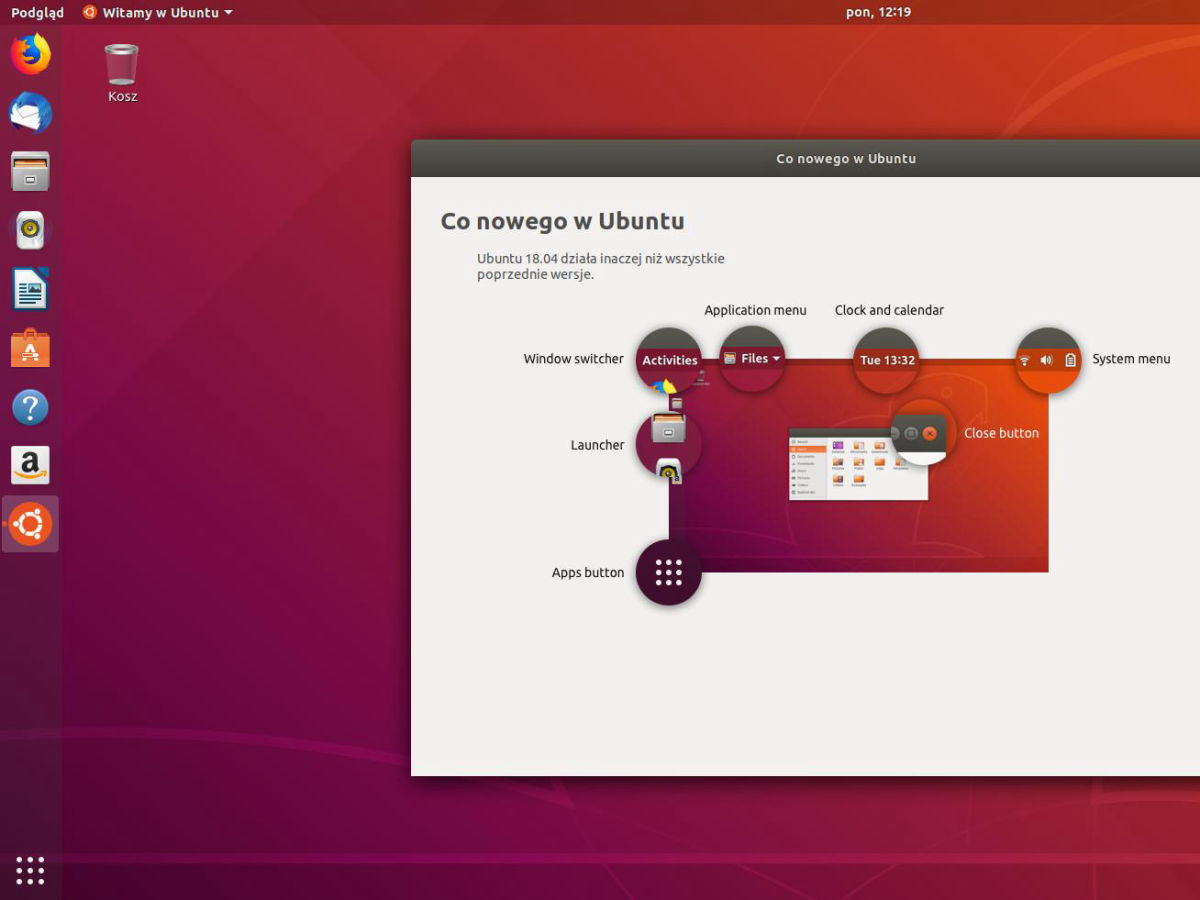The width and height of the screenshot is (1200, 900).
Task: Expand the Witamy w Ubuntu app menu
Action: [158, 13]
